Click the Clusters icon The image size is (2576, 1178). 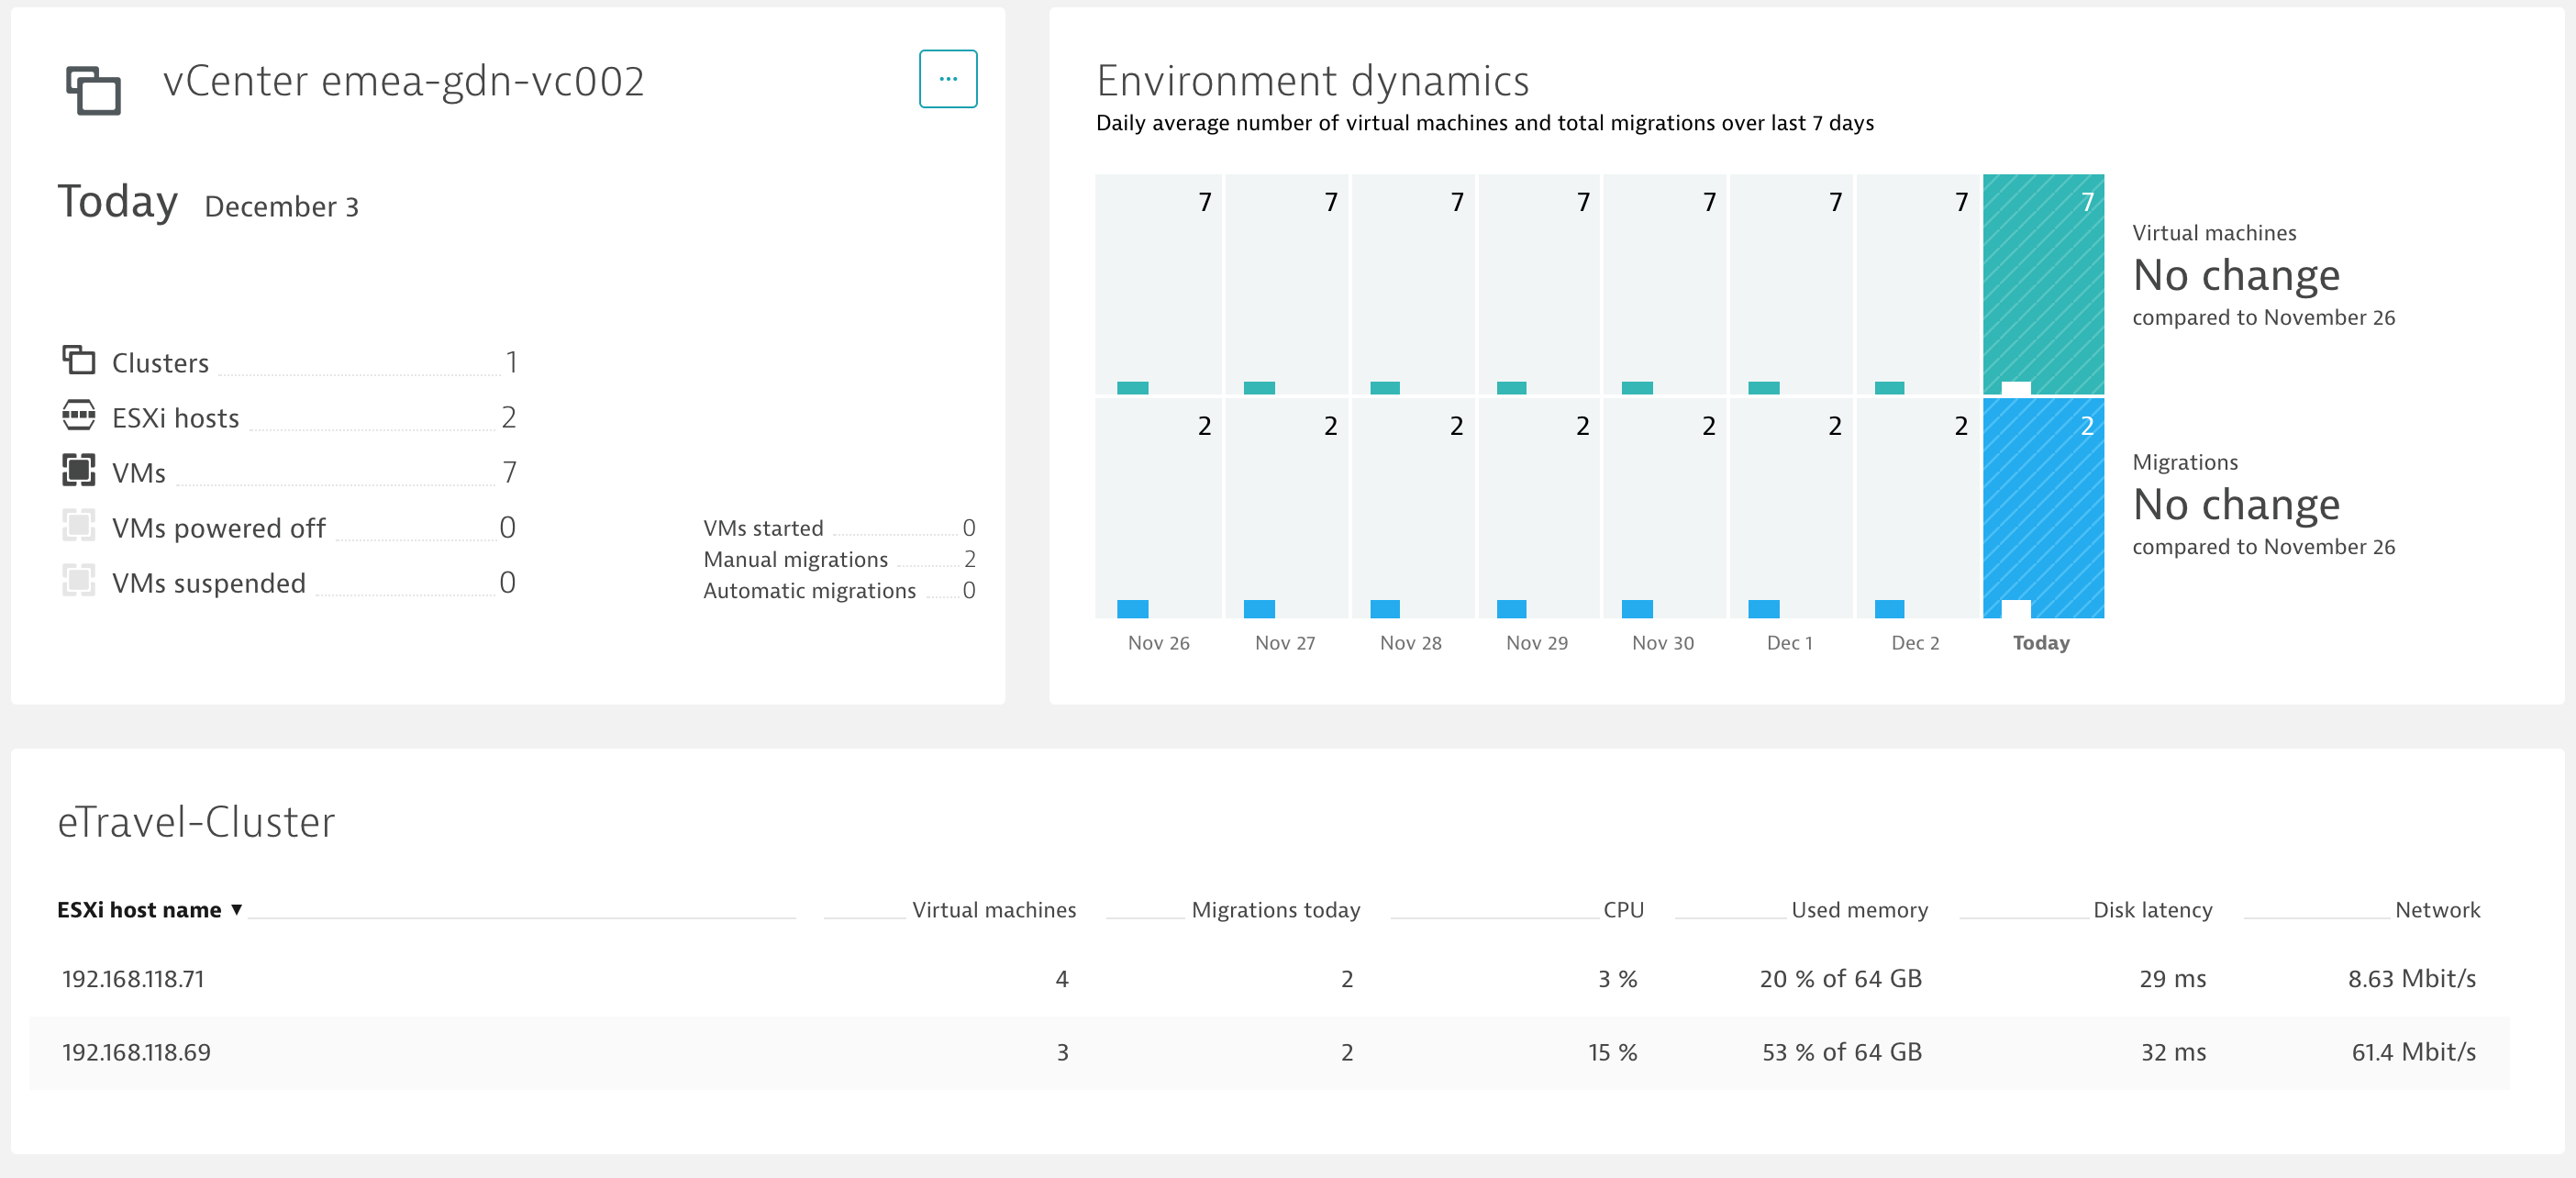pos(78,360)
